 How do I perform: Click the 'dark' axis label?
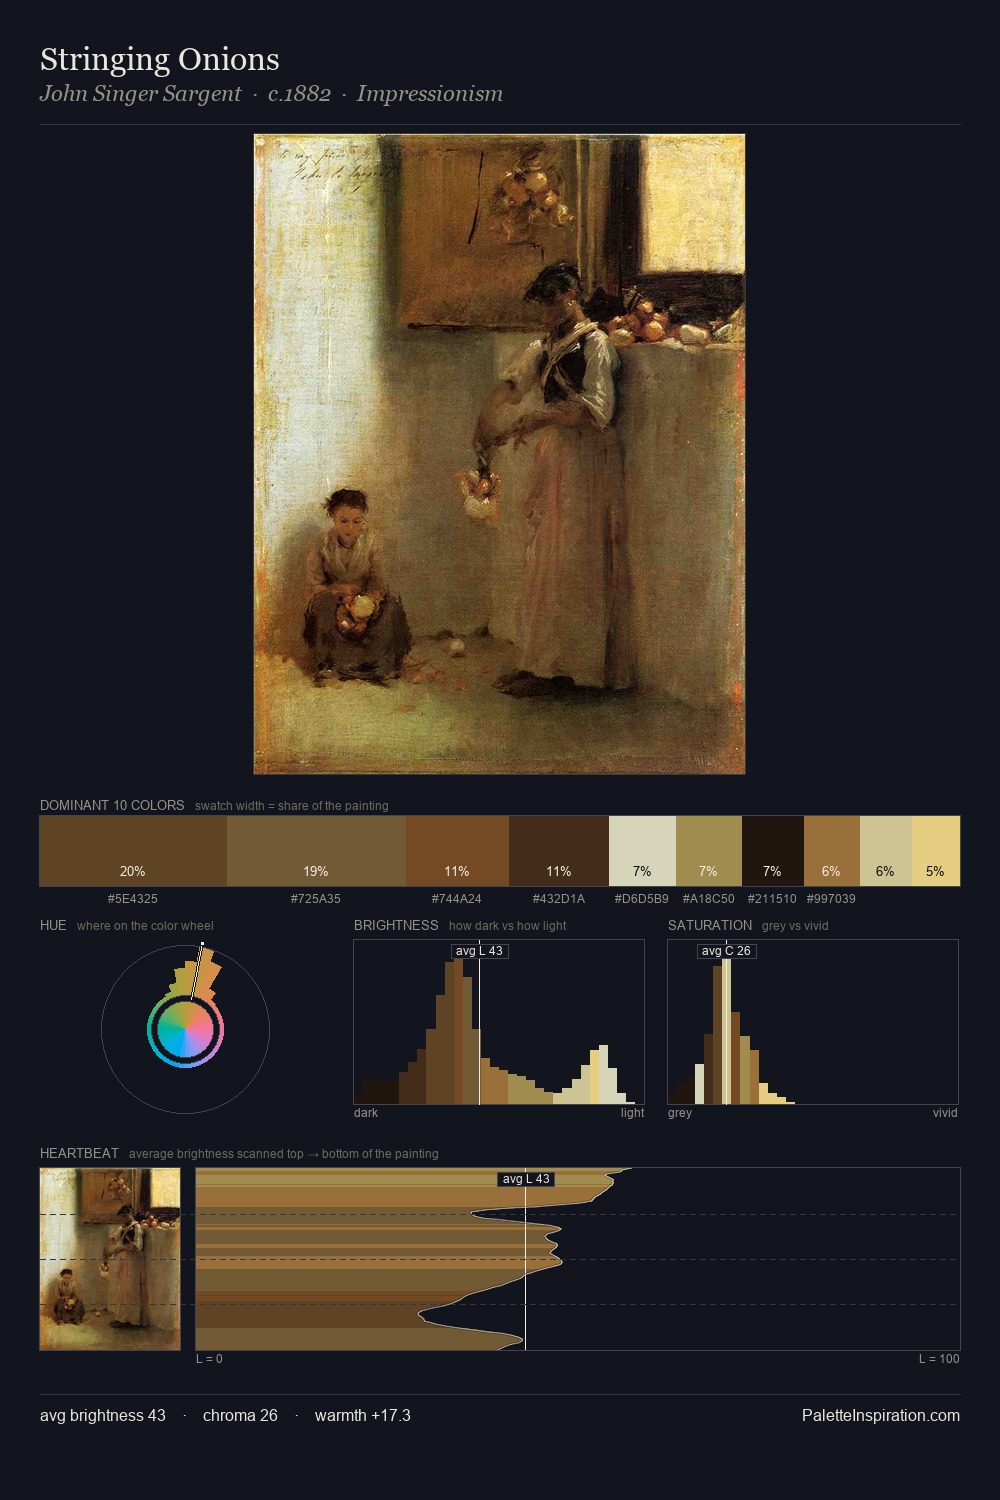(366, 1113)
